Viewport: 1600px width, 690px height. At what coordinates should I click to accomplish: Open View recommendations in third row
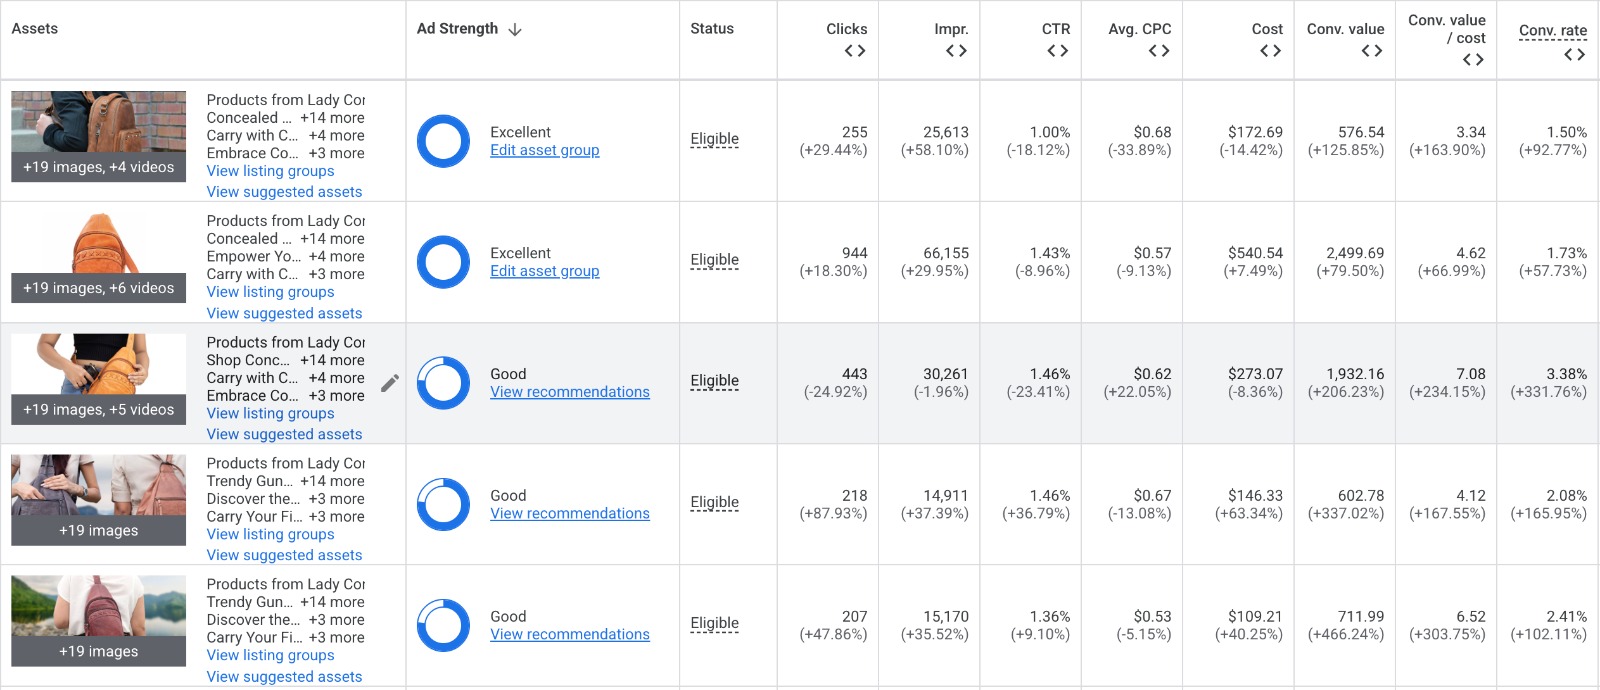[570, 392]
